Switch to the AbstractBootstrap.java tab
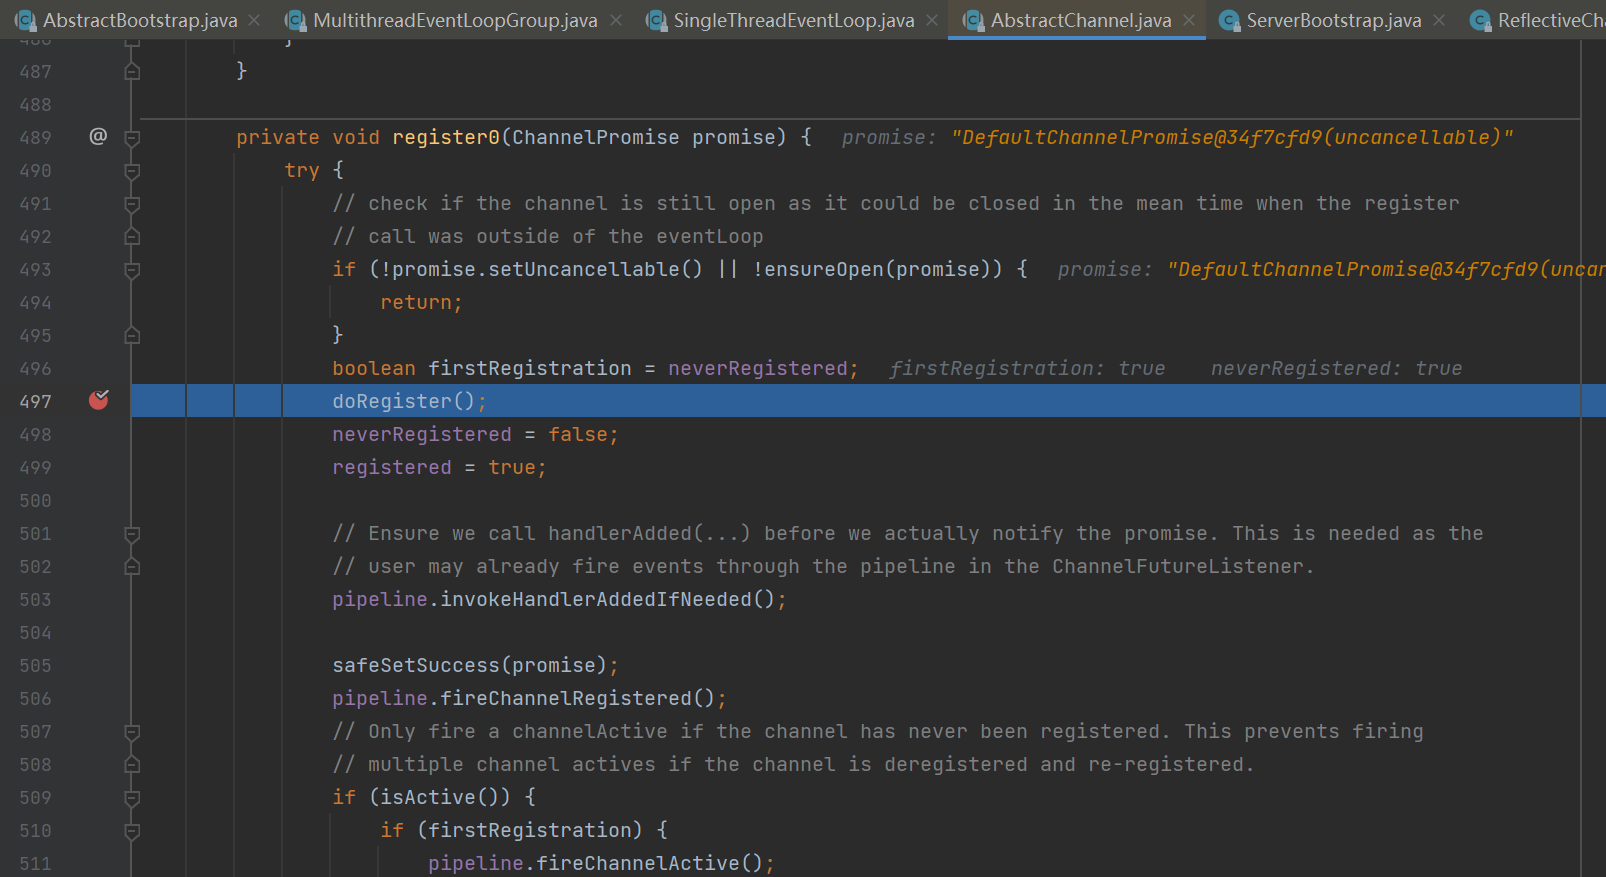 140,20
